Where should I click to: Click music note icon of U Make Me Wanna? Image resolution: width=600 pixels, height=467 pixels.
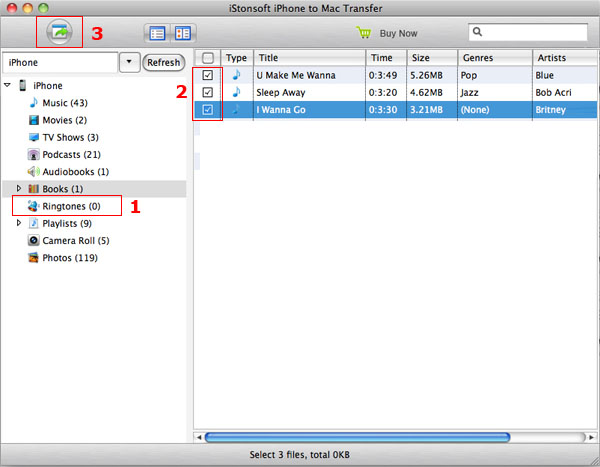pos(237,75)
